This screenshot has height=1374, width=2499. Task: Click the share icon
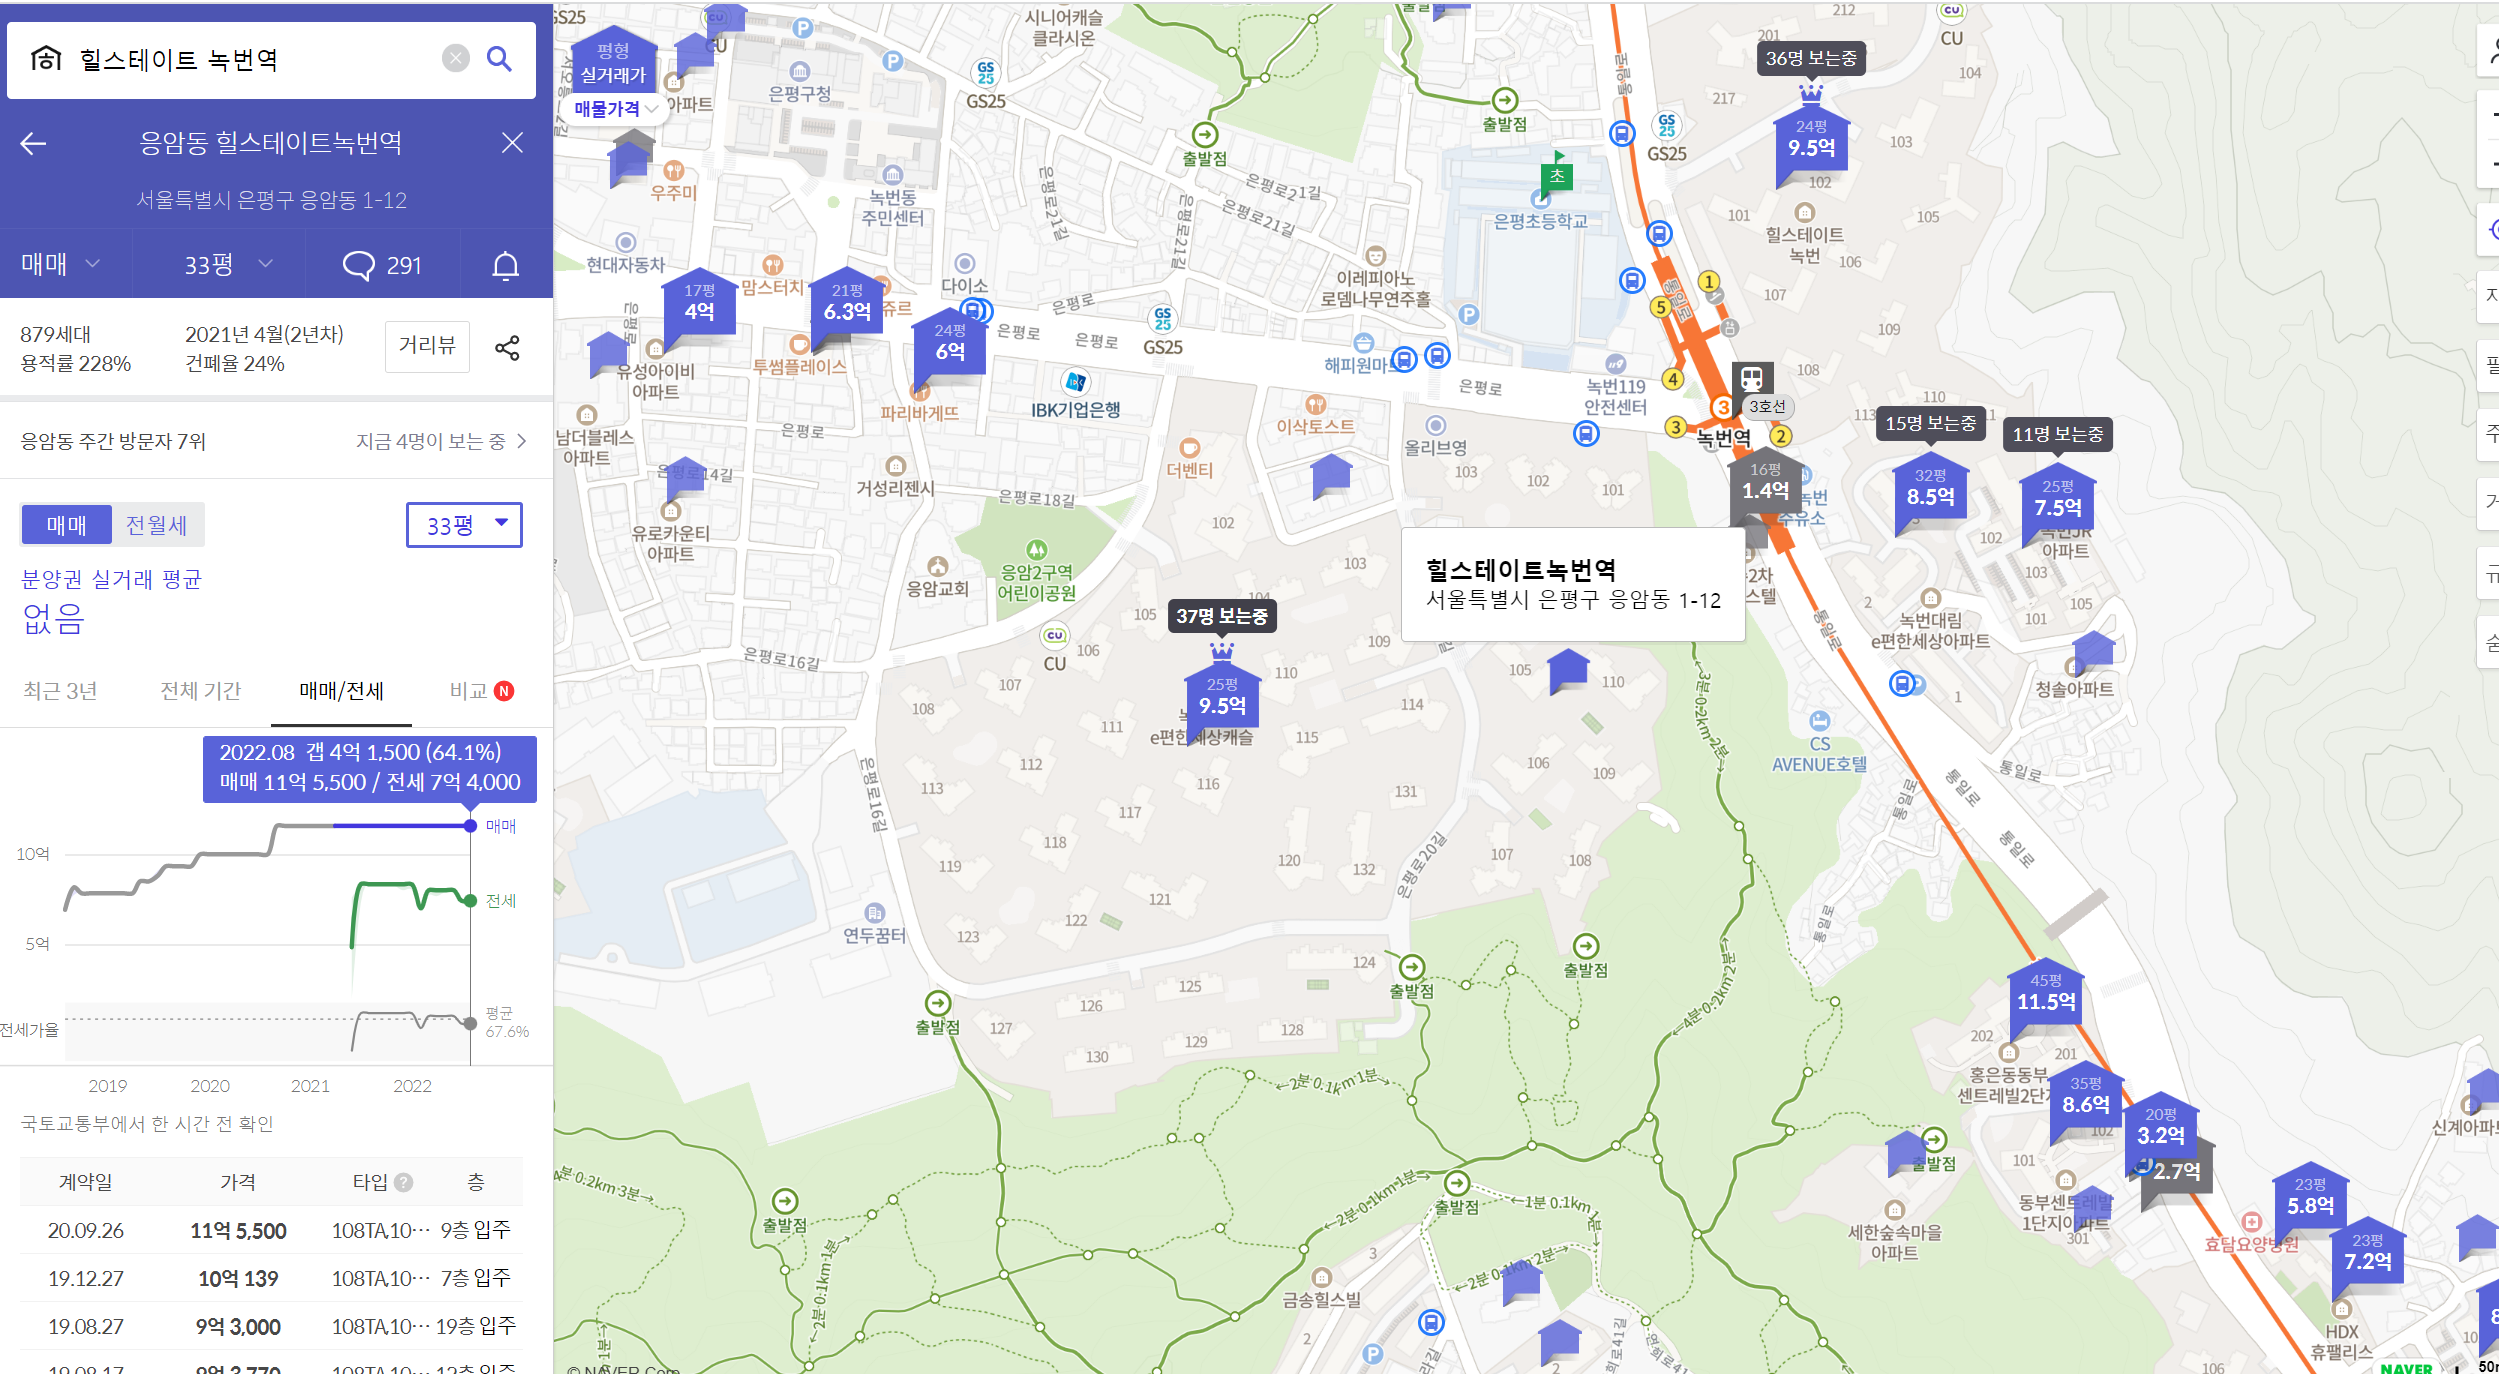(x=507, y=348)
